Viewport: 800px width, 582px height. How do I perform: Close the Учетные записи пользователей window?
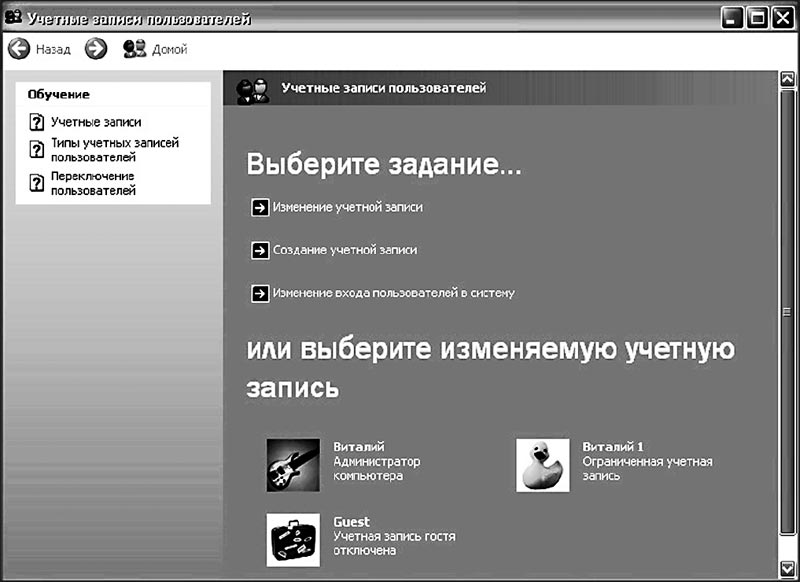(x=783, y=18)
